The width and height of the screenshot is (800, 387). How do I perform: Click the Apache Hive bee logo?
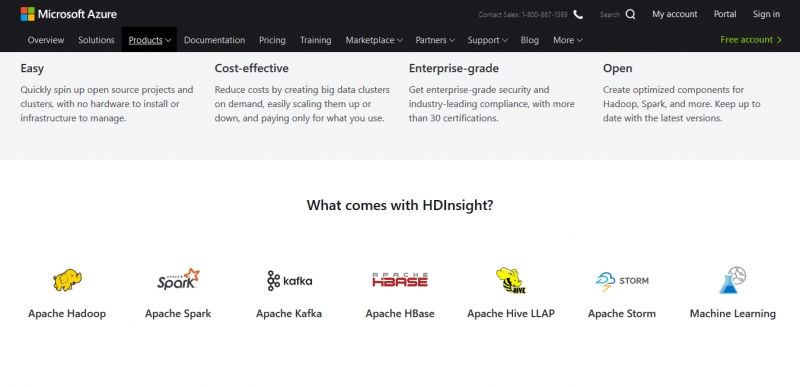[511, 280]
